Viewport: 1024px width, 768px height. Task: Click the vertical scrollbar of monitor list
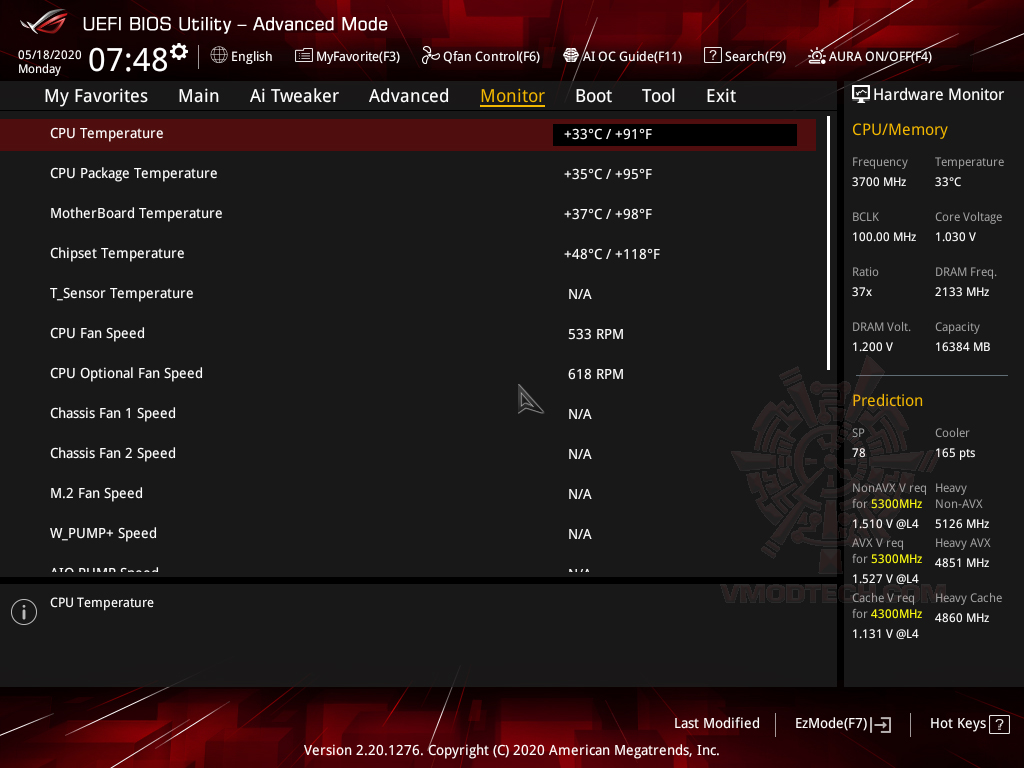(828, 243)
